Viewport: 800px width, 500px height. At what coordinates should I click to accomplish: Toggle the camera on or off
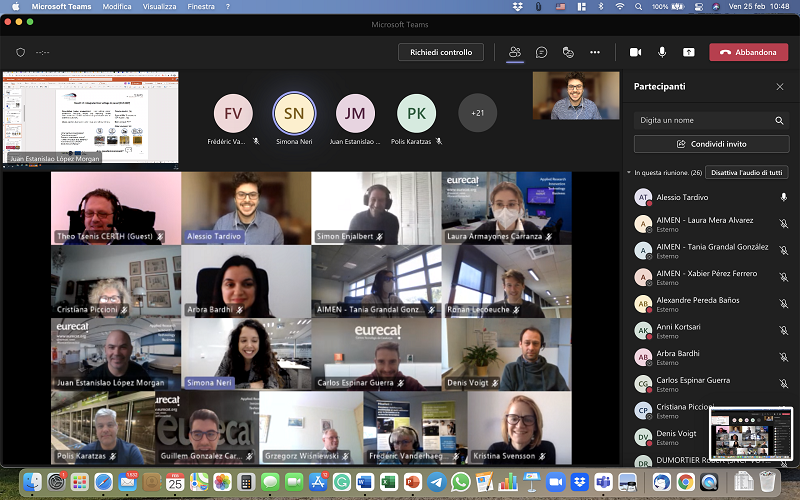coord(635,52)
